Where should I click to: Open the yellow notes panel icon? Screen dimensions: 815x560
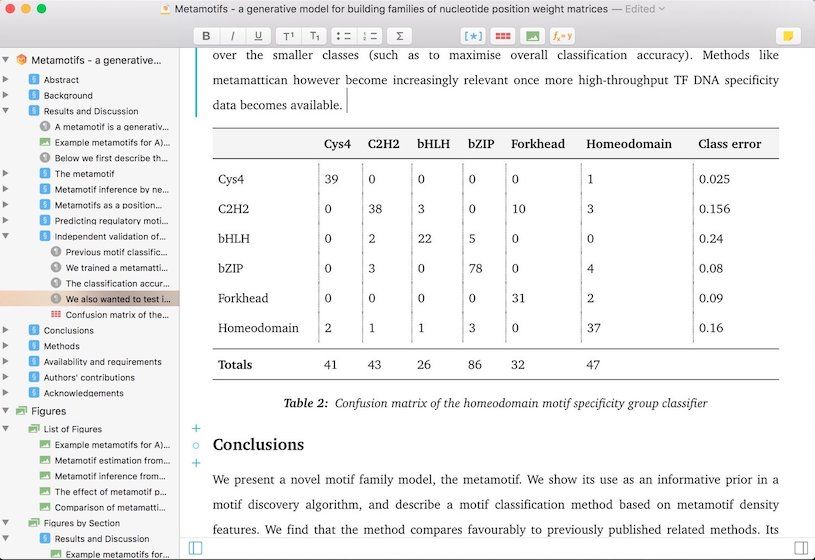[788, 36]
